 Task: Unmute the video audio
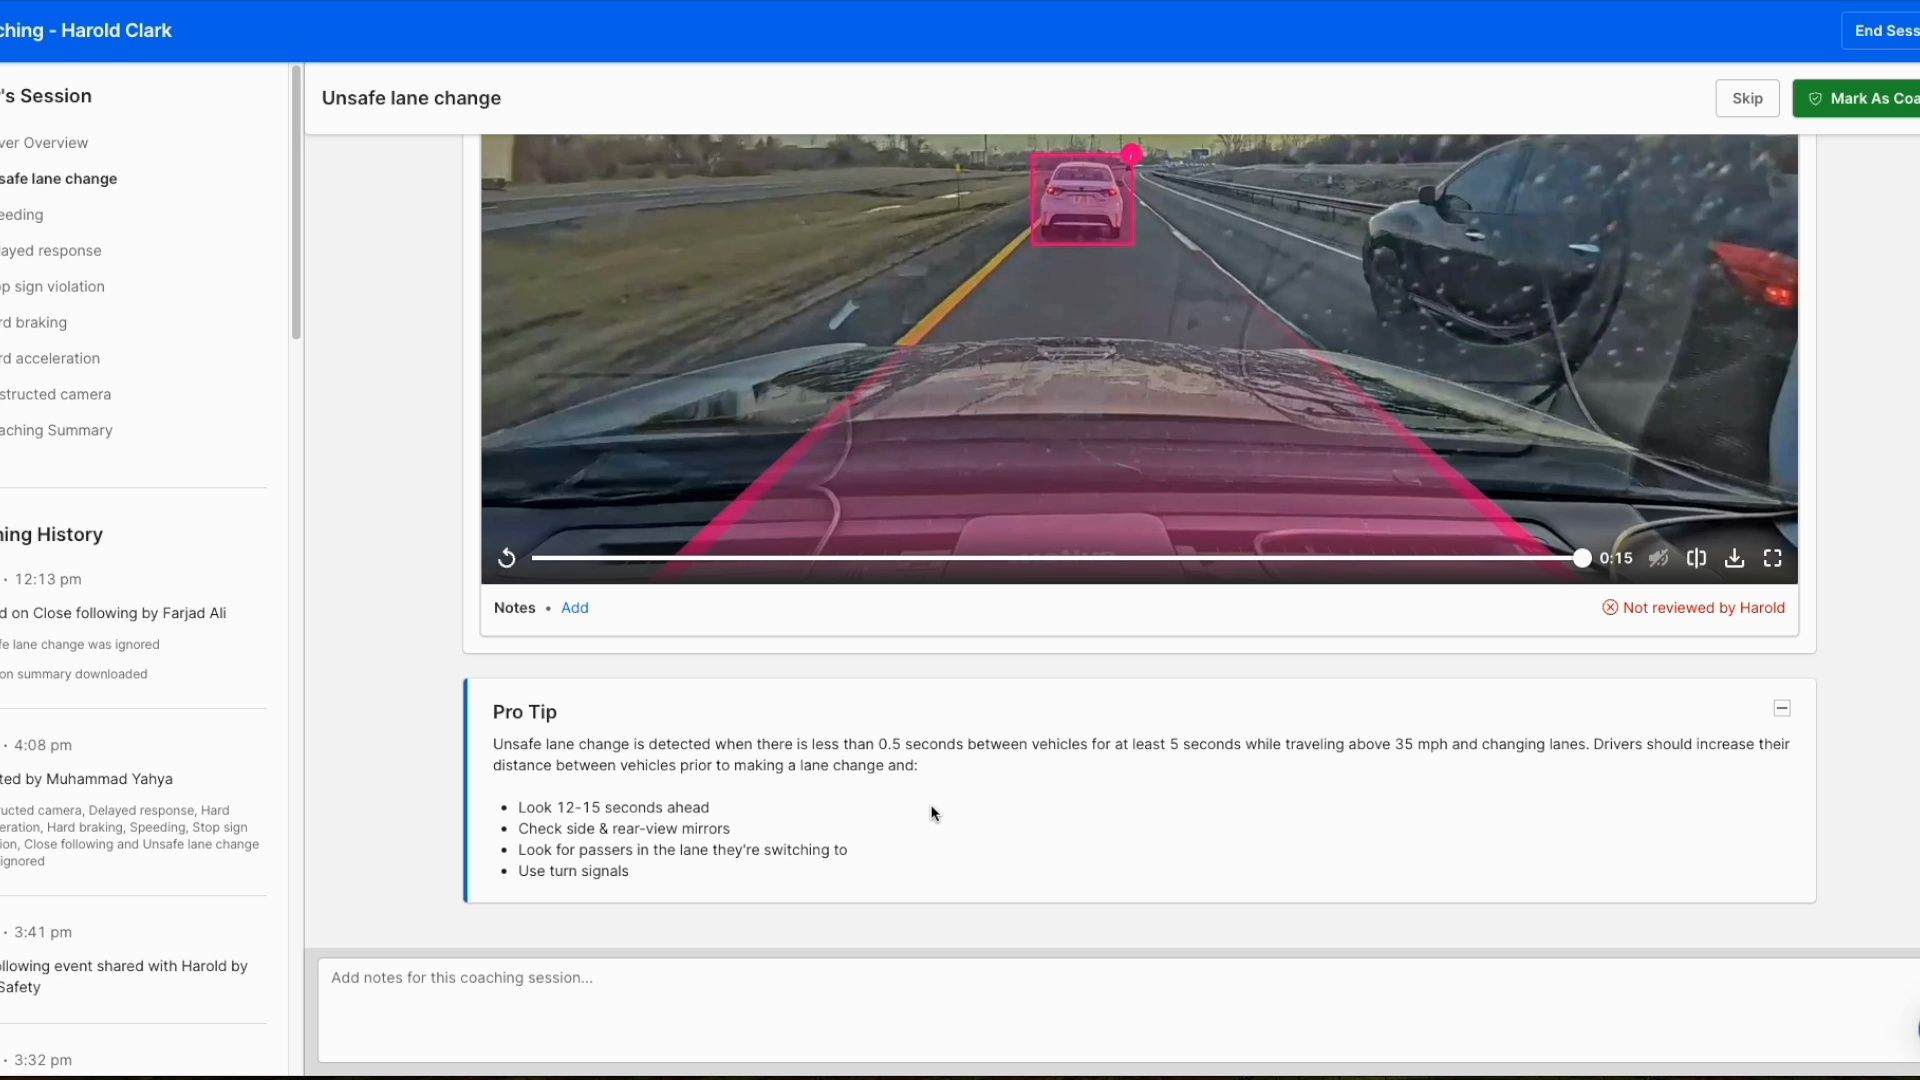click(x=1659, y=558)
